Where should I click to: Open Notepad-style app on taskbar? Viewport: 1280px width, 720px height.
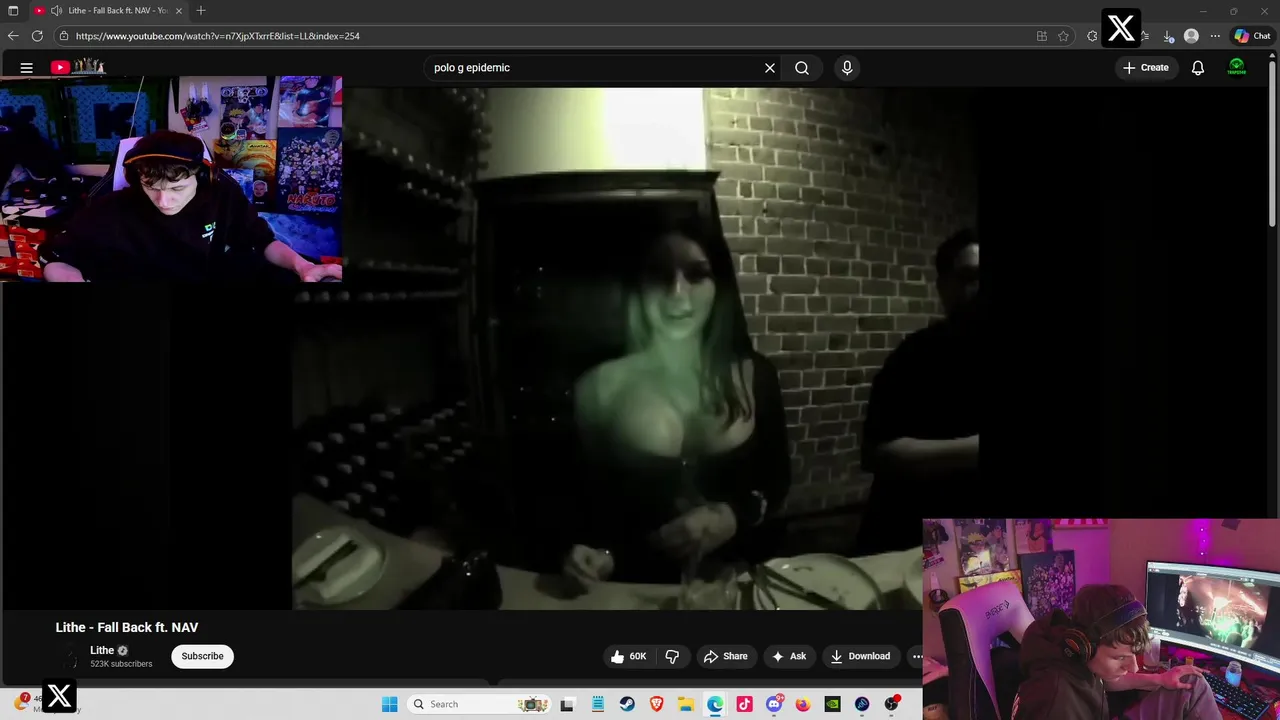[x=598, y=704]
